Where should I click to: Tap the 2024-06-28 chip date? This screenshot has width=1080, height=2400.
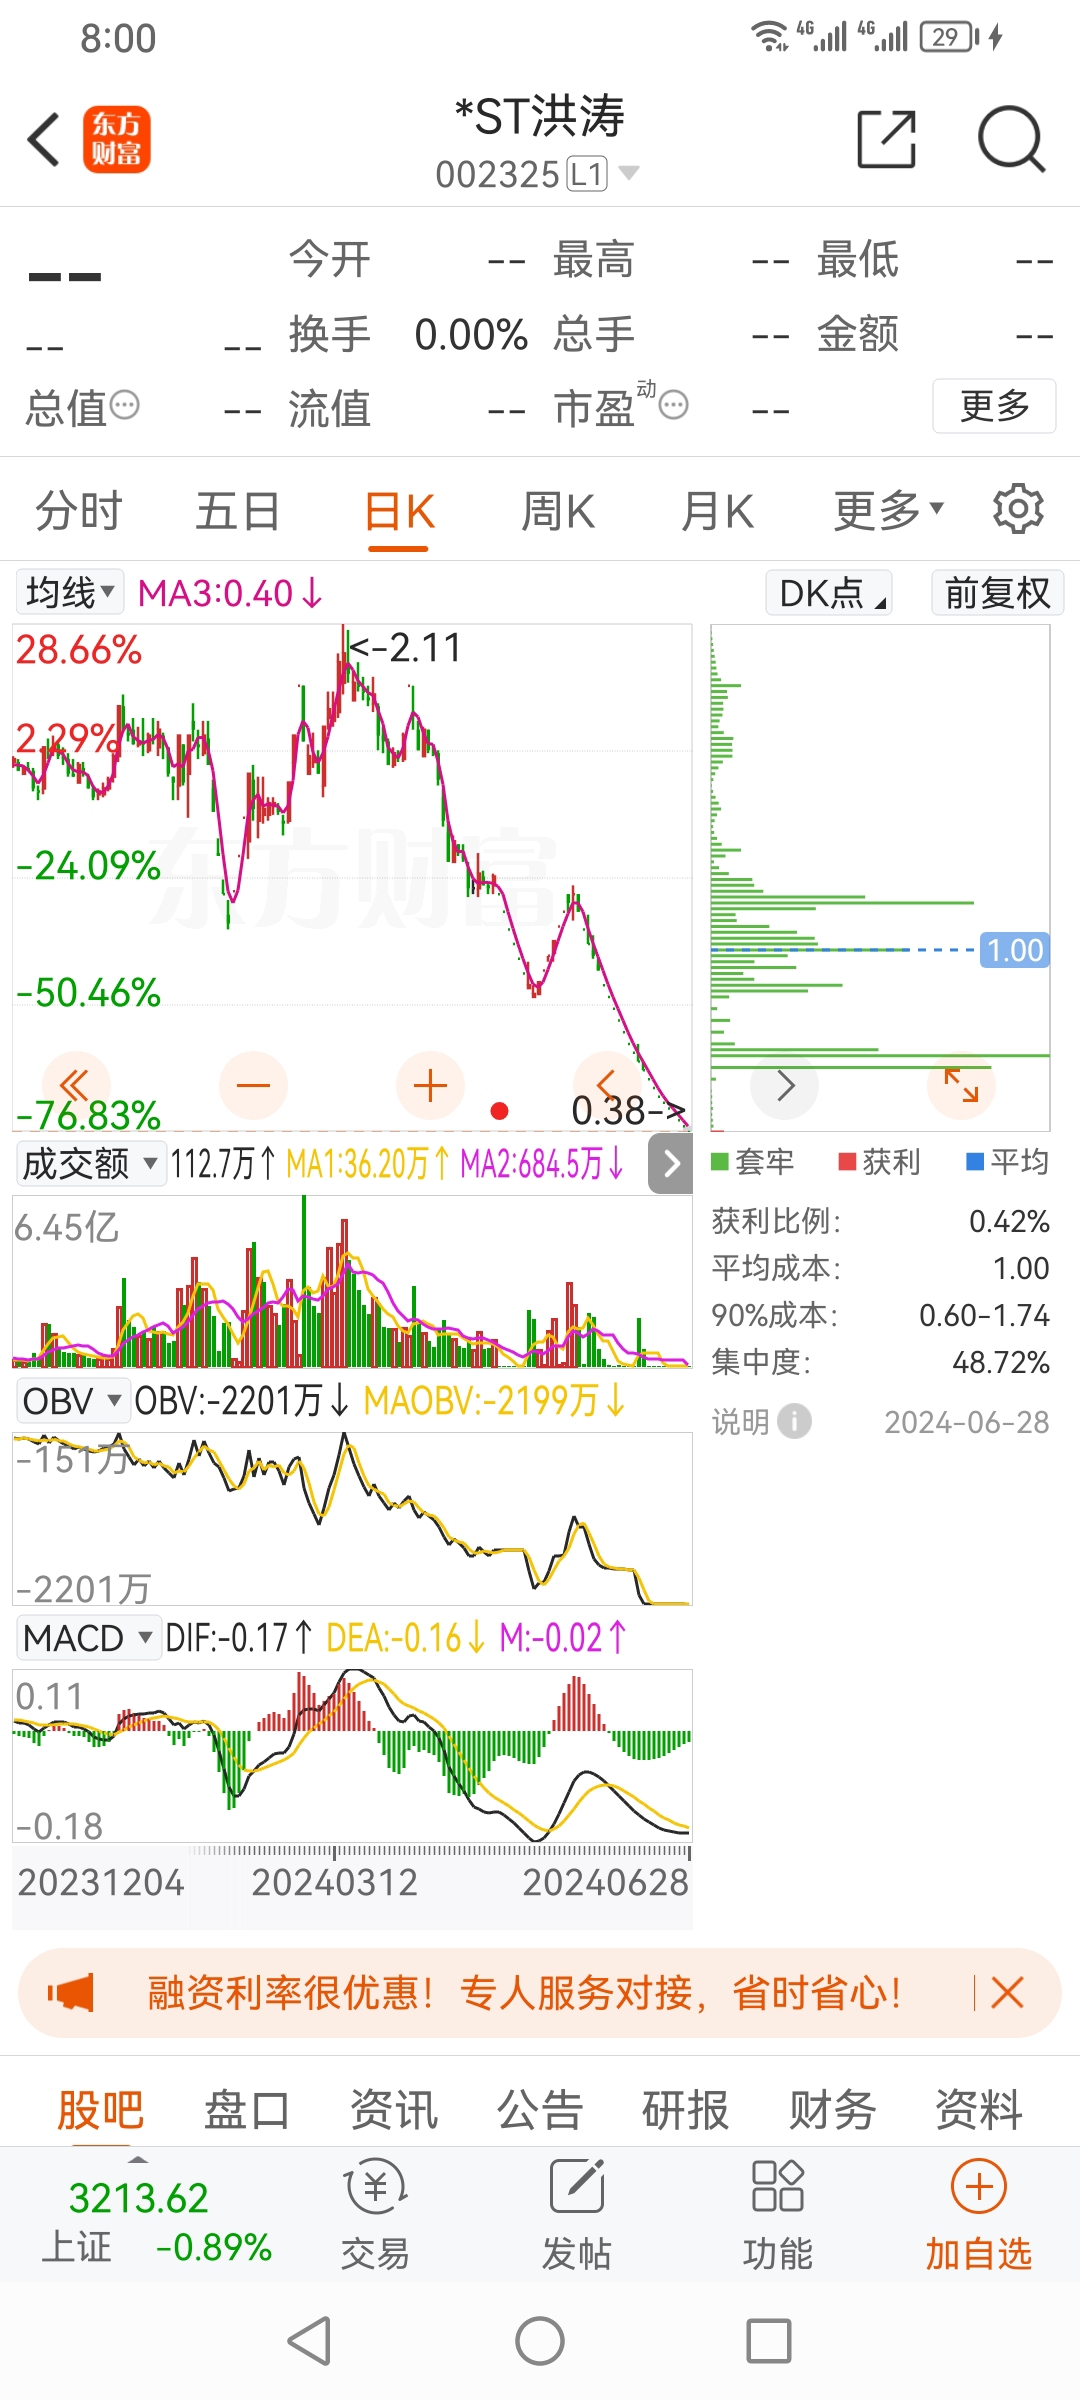[967, 1422]
